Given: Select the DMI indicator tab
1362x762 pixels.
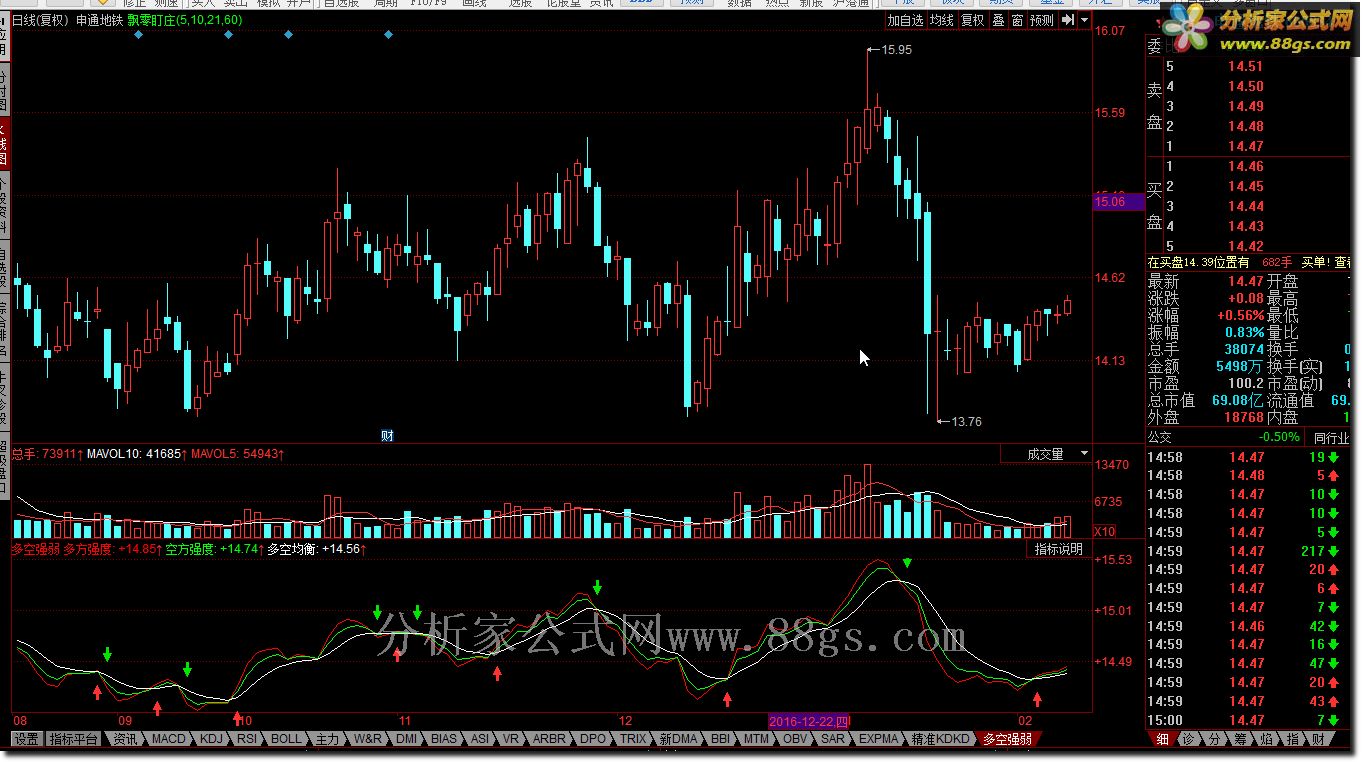Looking at the screenshot, I should tap(407, 739).
